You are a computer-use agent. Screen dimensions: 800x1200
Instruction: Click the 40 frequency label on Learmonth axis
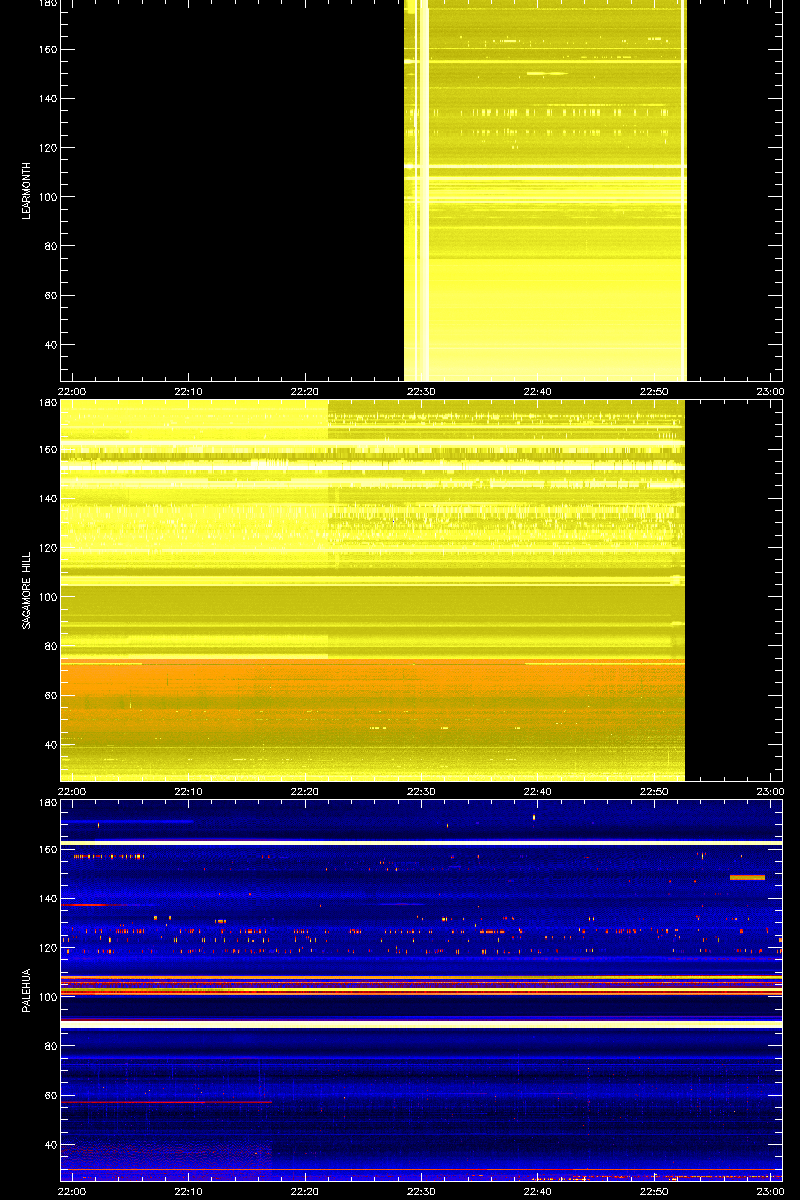[x=50, y=345]
